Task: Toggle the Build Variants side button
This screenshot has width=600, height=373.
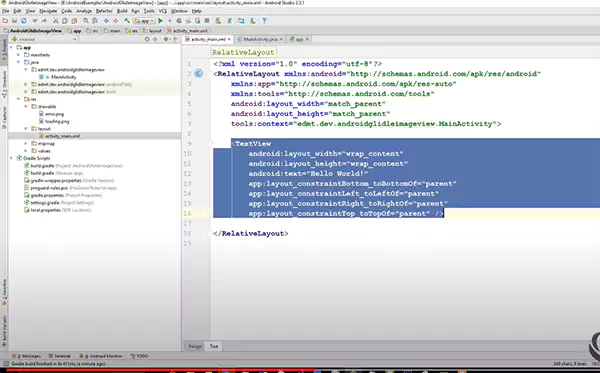Action: point(4,331)
